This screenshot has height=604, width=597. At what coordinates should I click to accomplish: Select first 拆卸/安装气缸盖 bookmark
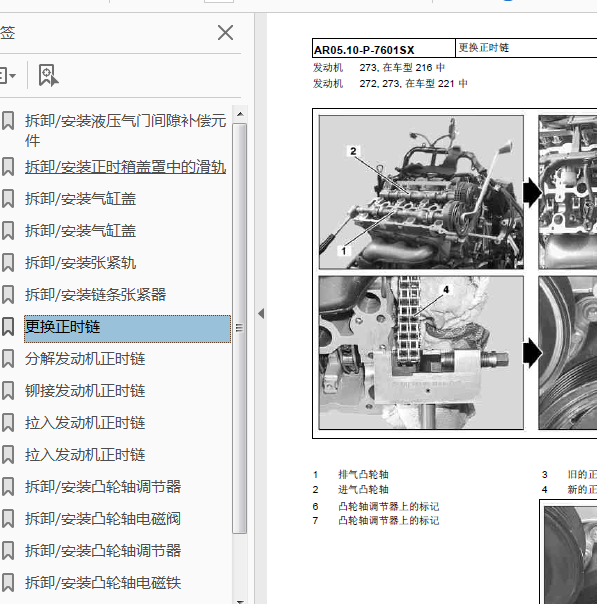pos(80,199)
